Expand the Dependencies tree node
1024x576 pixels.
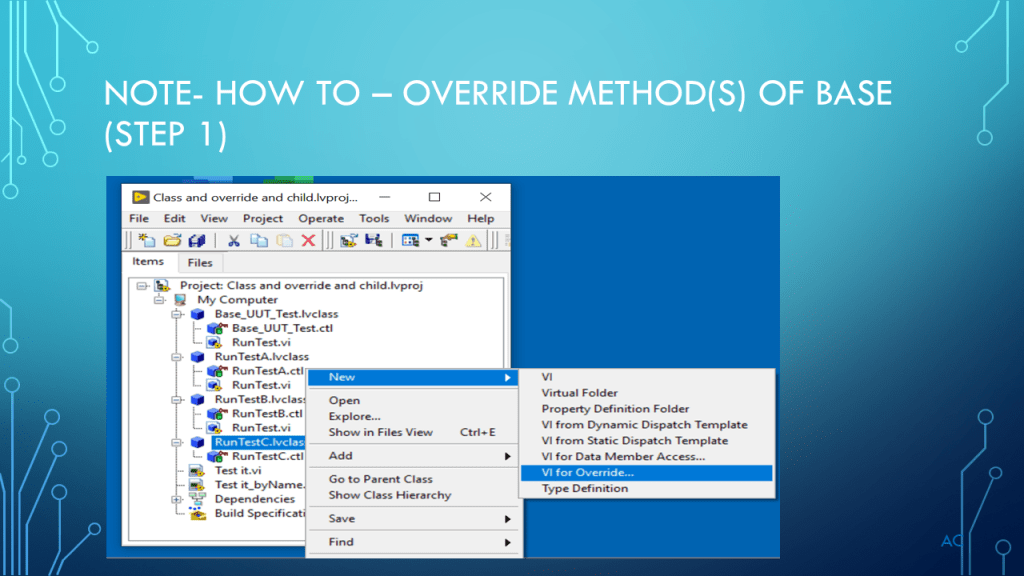177,499
